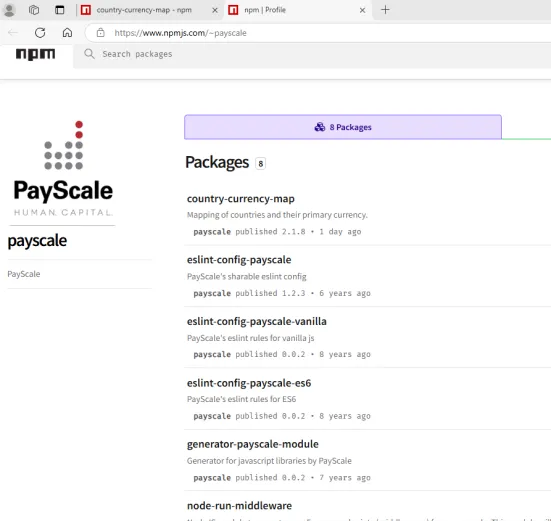Refresh the page with reload icon
551x522 pixels.
point(40,33)
